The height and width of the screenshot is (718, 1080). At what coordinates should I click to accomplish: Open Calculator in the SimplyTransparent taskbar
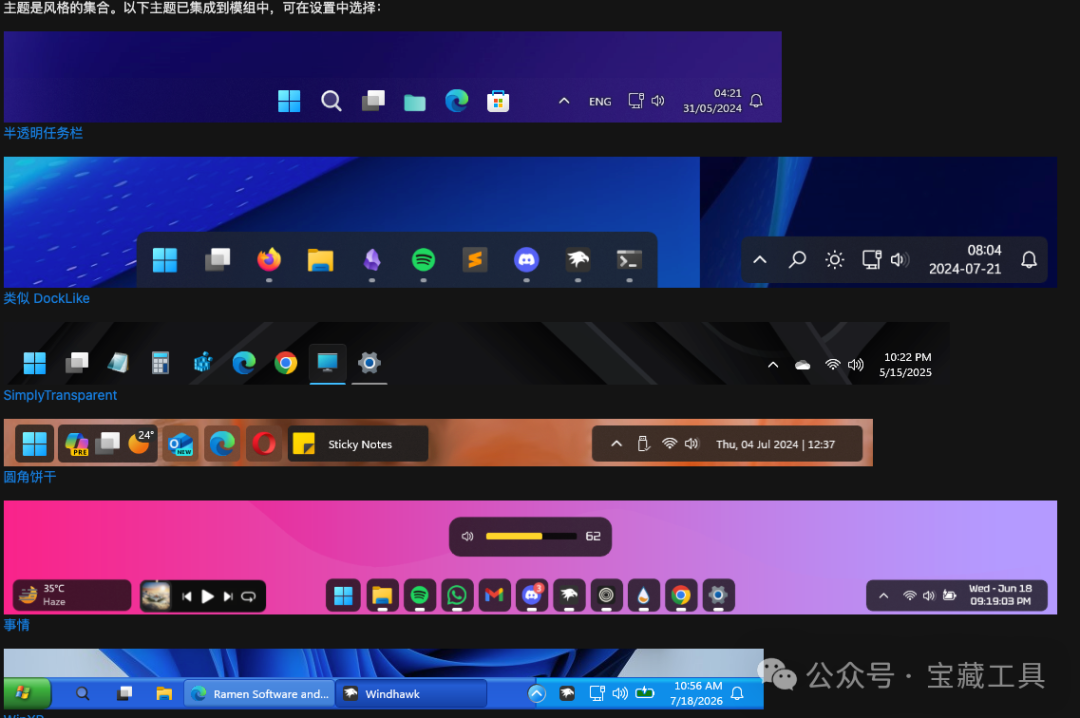[x=160, y=362]
